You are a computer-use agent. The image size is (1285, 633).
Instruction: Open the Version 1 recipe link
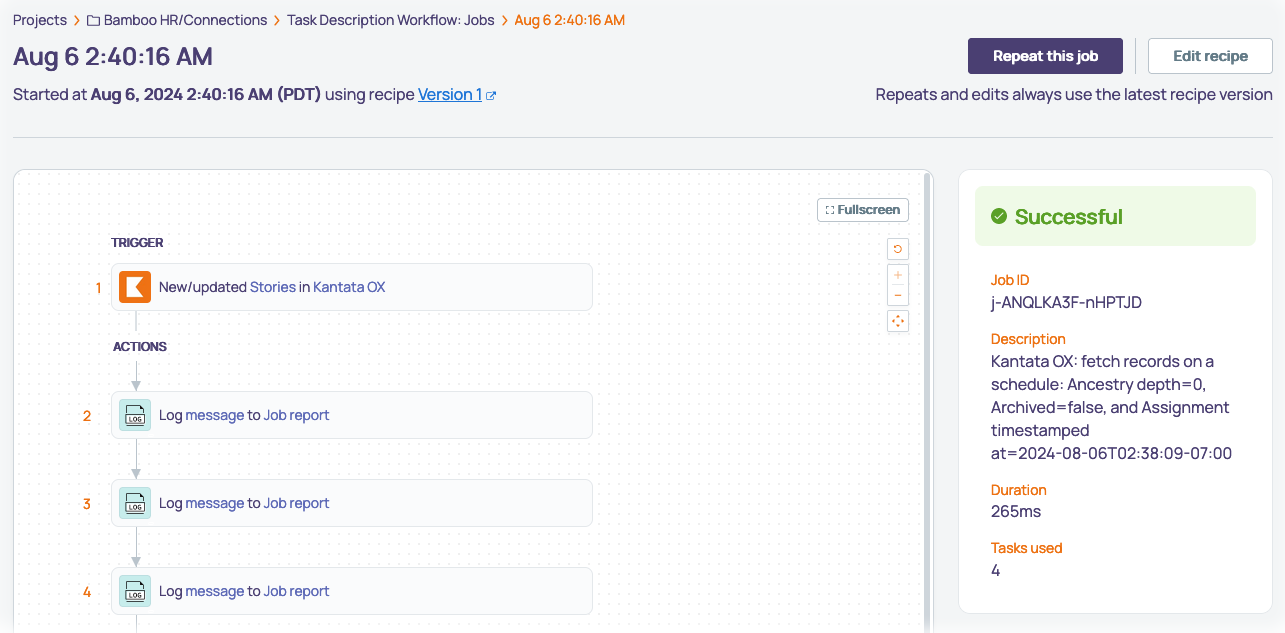(450, 94)
